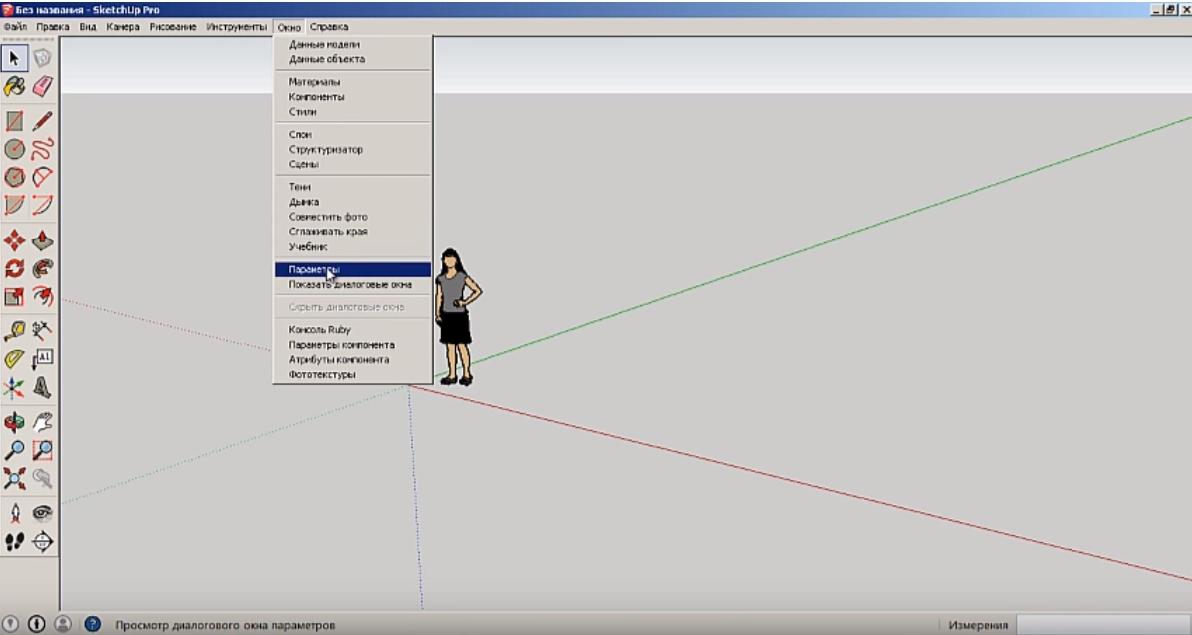Activate the Circle tool
The image size is (1192, 635).
coord(15,150)
